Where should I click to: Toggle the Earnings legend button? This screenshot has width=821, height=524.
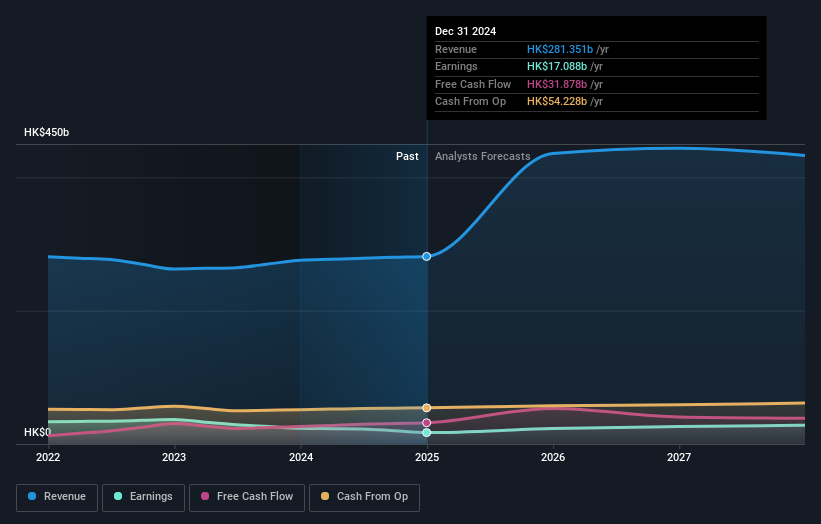tap(143, 497)
